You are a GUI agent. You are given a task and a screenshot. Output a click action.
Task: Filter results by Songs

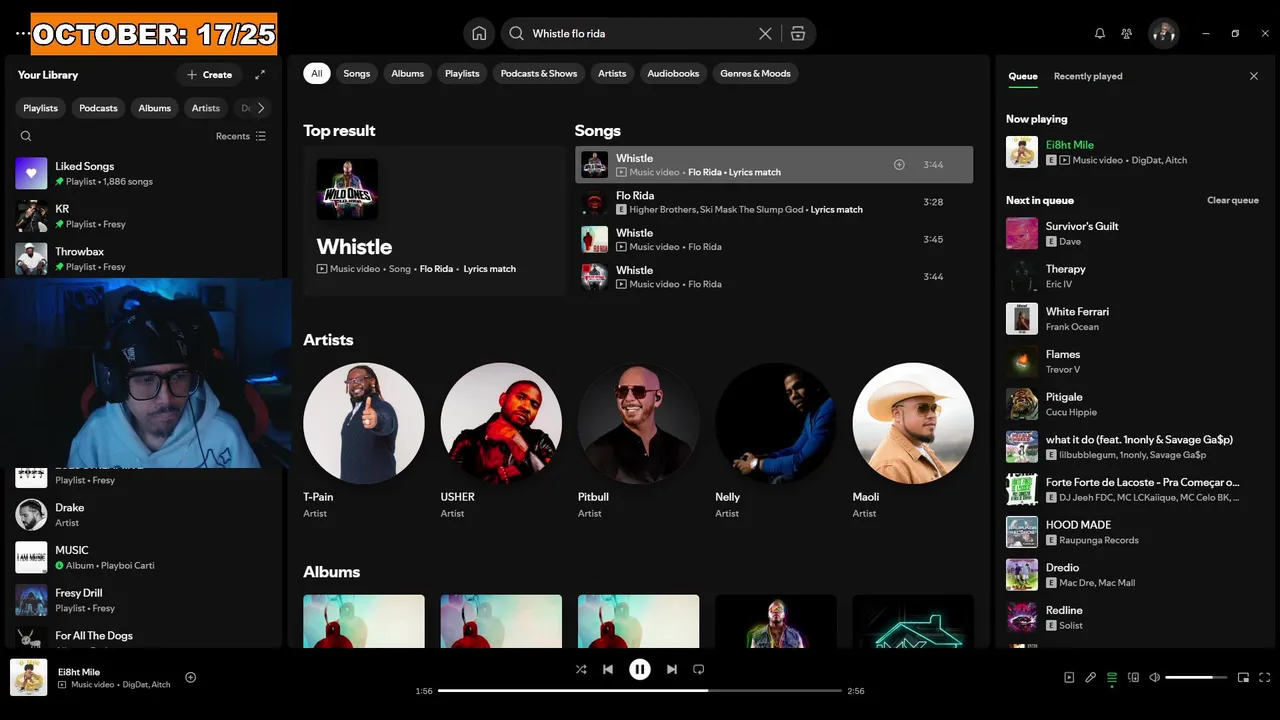point(357,73)
